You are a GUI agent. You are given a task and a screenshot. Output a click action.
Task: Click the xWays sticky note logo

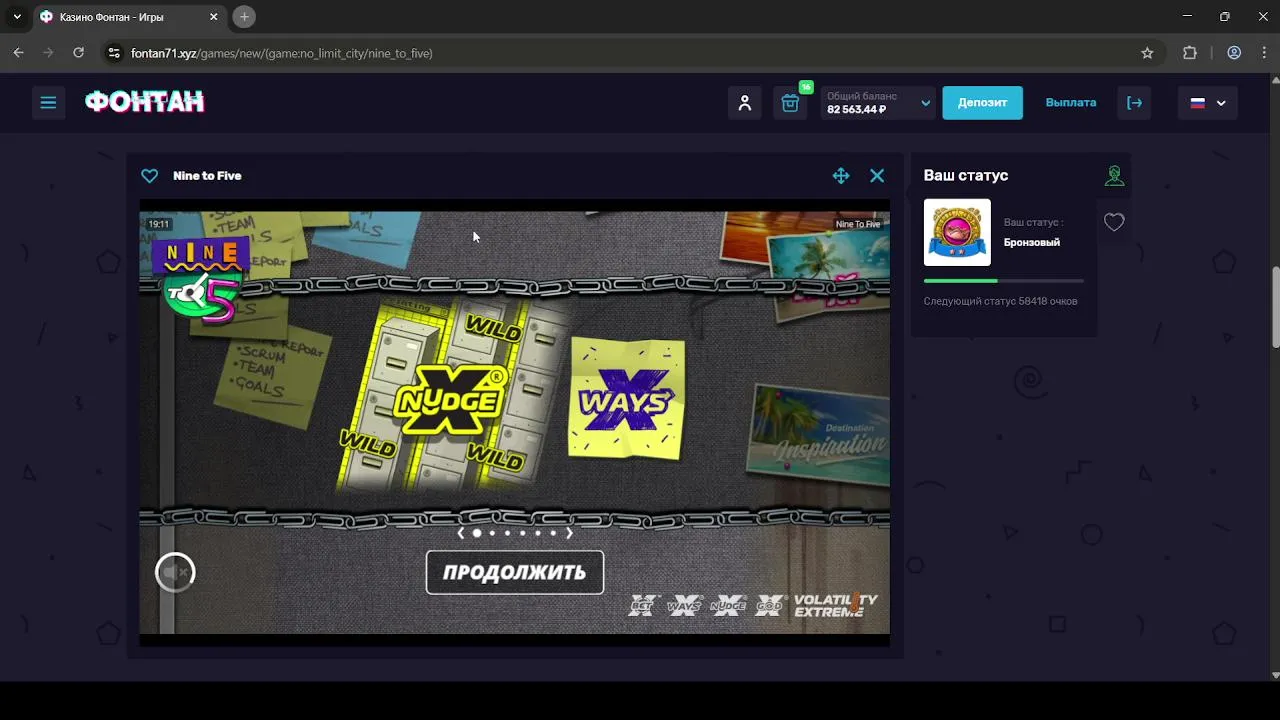(x=626, y=398)
